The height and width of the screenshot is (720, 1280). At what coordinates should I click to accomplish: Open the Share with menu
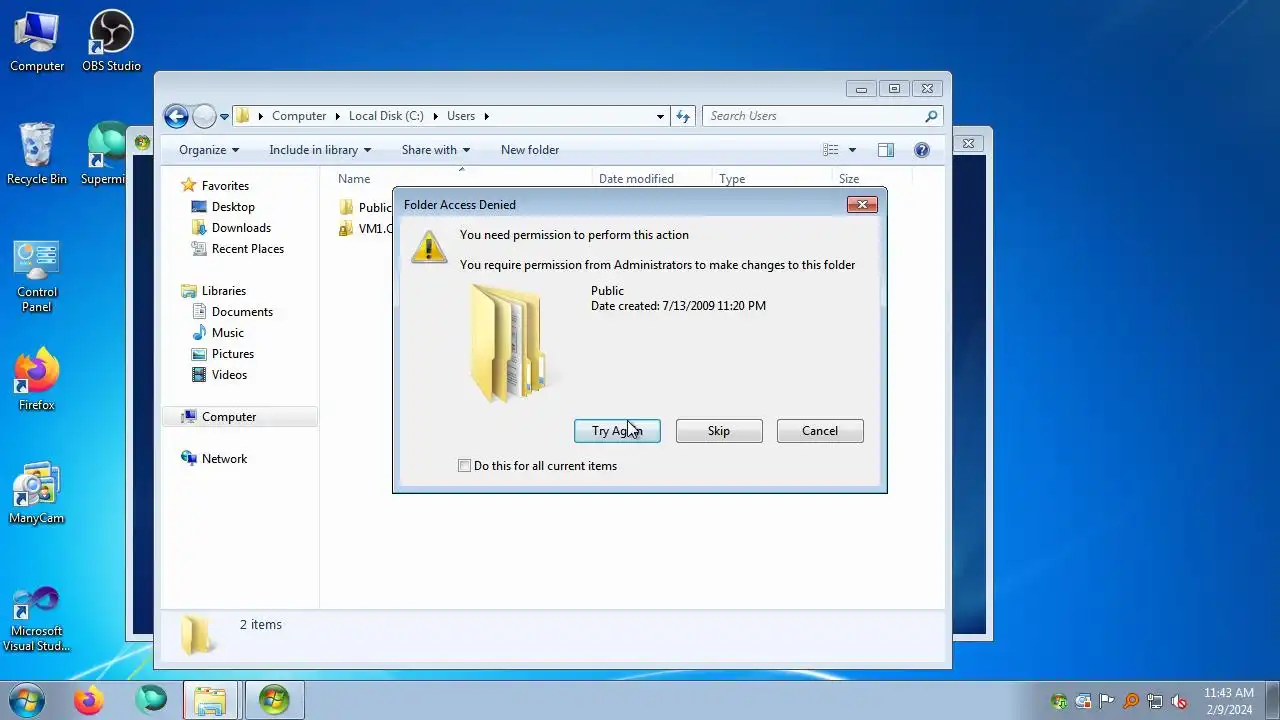point(435,150)
